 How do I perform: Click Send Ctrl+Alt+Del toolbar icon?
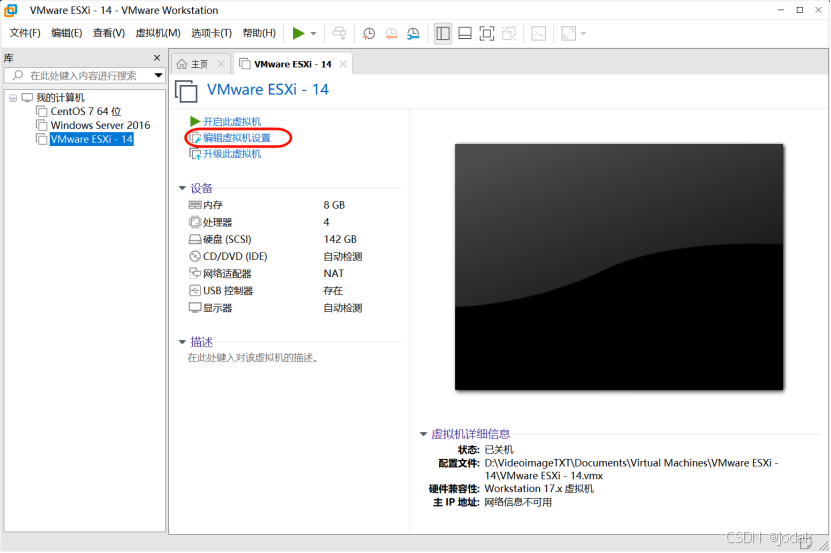coord(339,33)
